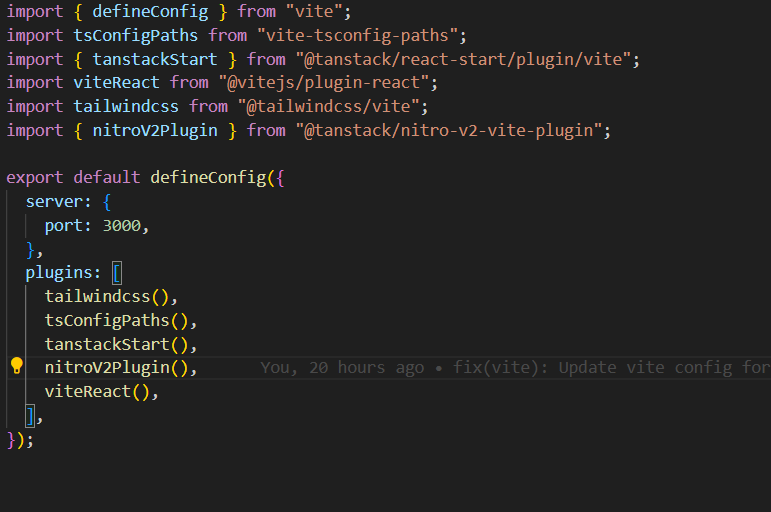Click the defineConfig( function call
The height and width of the screenshot is (512, 771).
click(x=212, y=178)
